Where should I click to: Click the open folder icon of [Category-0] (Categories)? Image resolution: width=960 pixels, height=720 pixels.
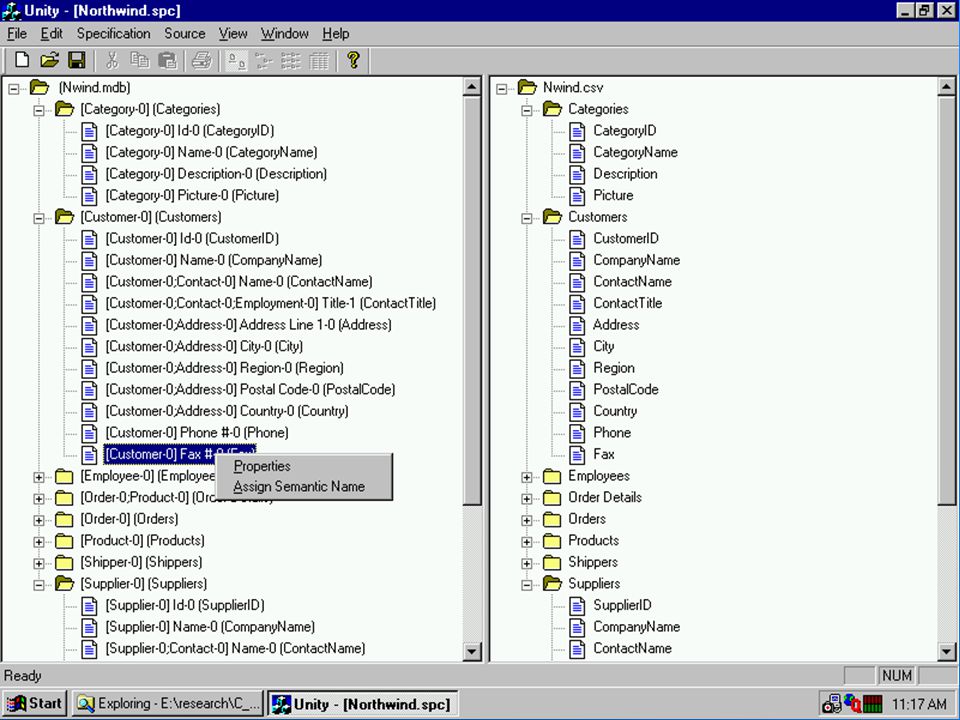(x=64, y=109)
